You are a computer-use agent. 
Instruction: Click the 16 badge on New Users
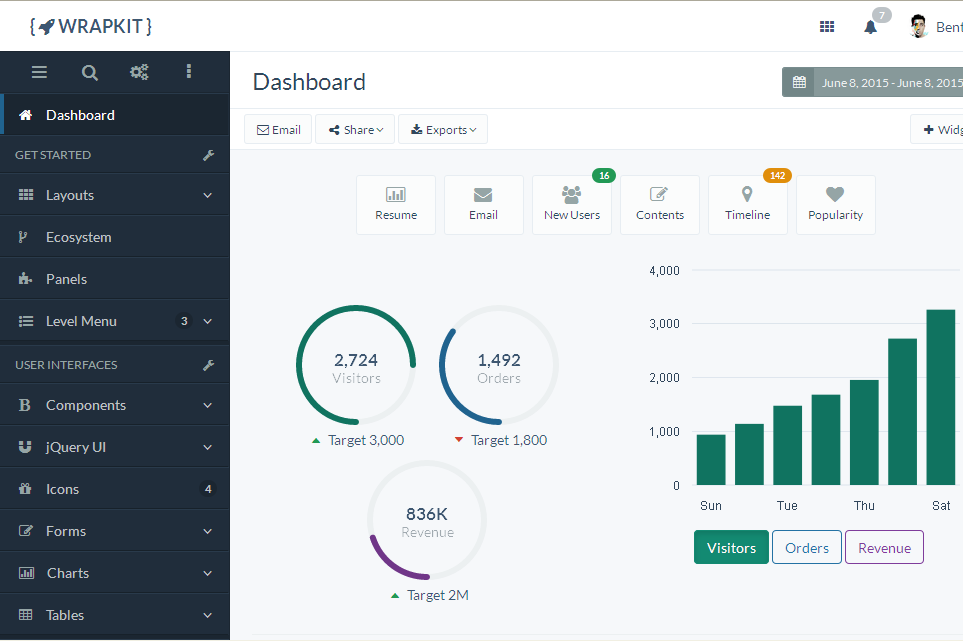point(604,176)
